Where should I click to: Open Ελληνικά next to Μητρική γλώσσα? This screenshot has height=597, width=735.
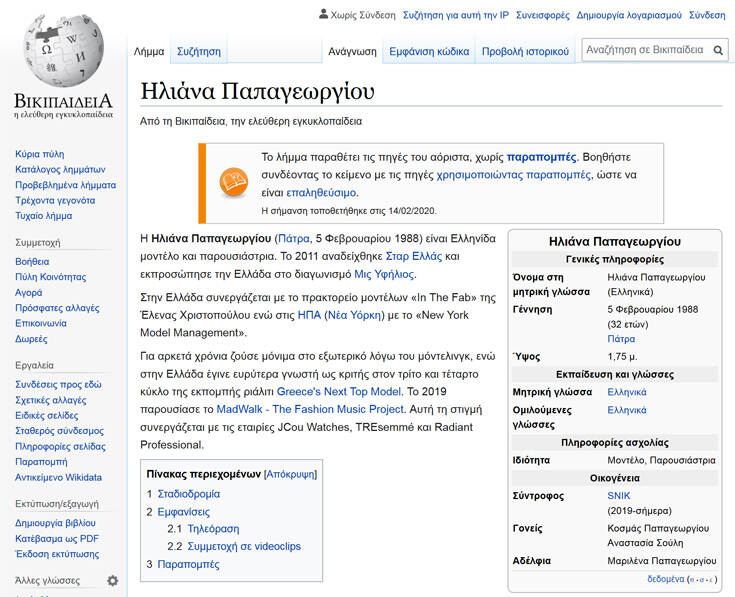627,392
